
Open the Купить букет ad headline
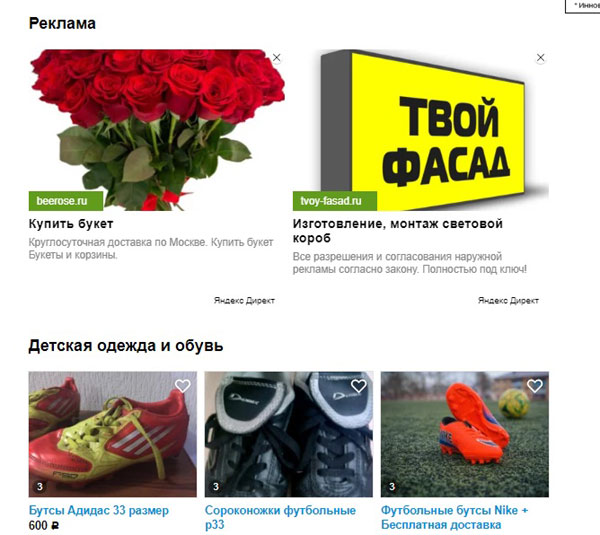(x=71, y=224)
